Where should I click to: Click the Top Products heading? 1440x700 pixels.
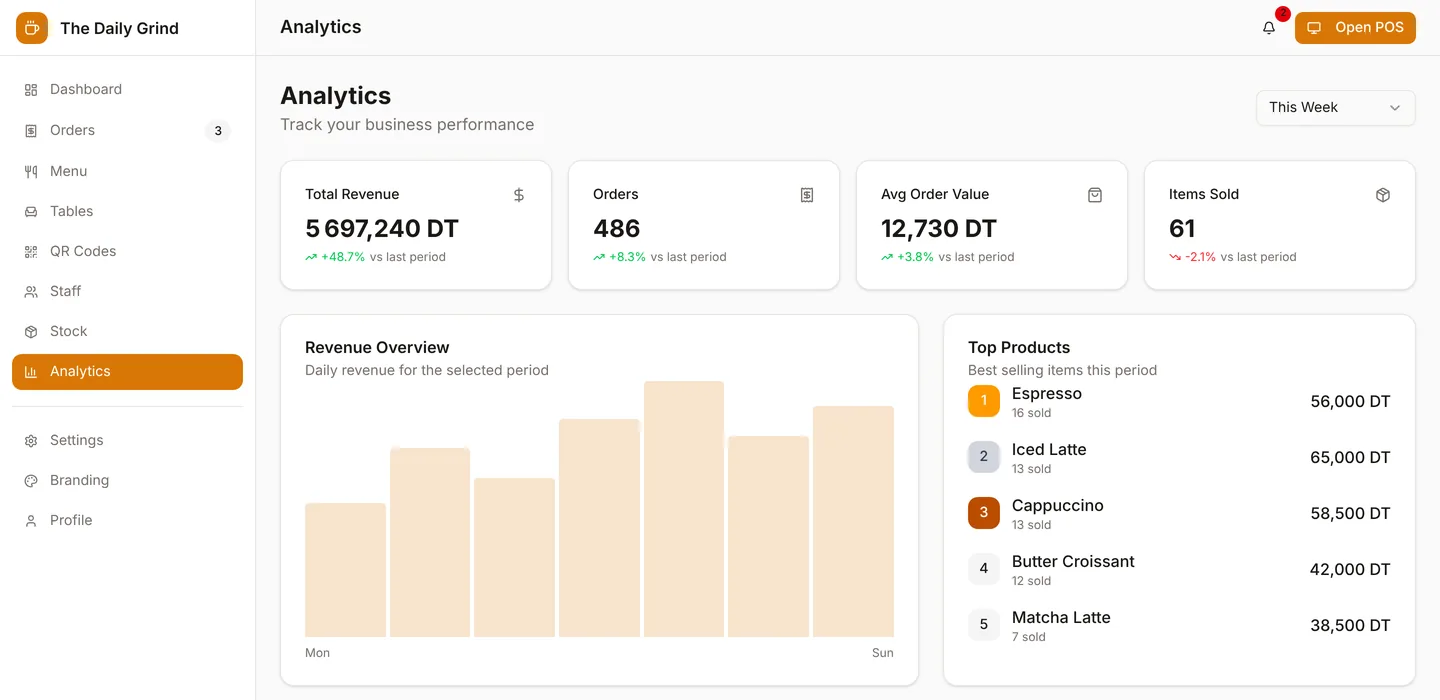(x=1019, y=348)
